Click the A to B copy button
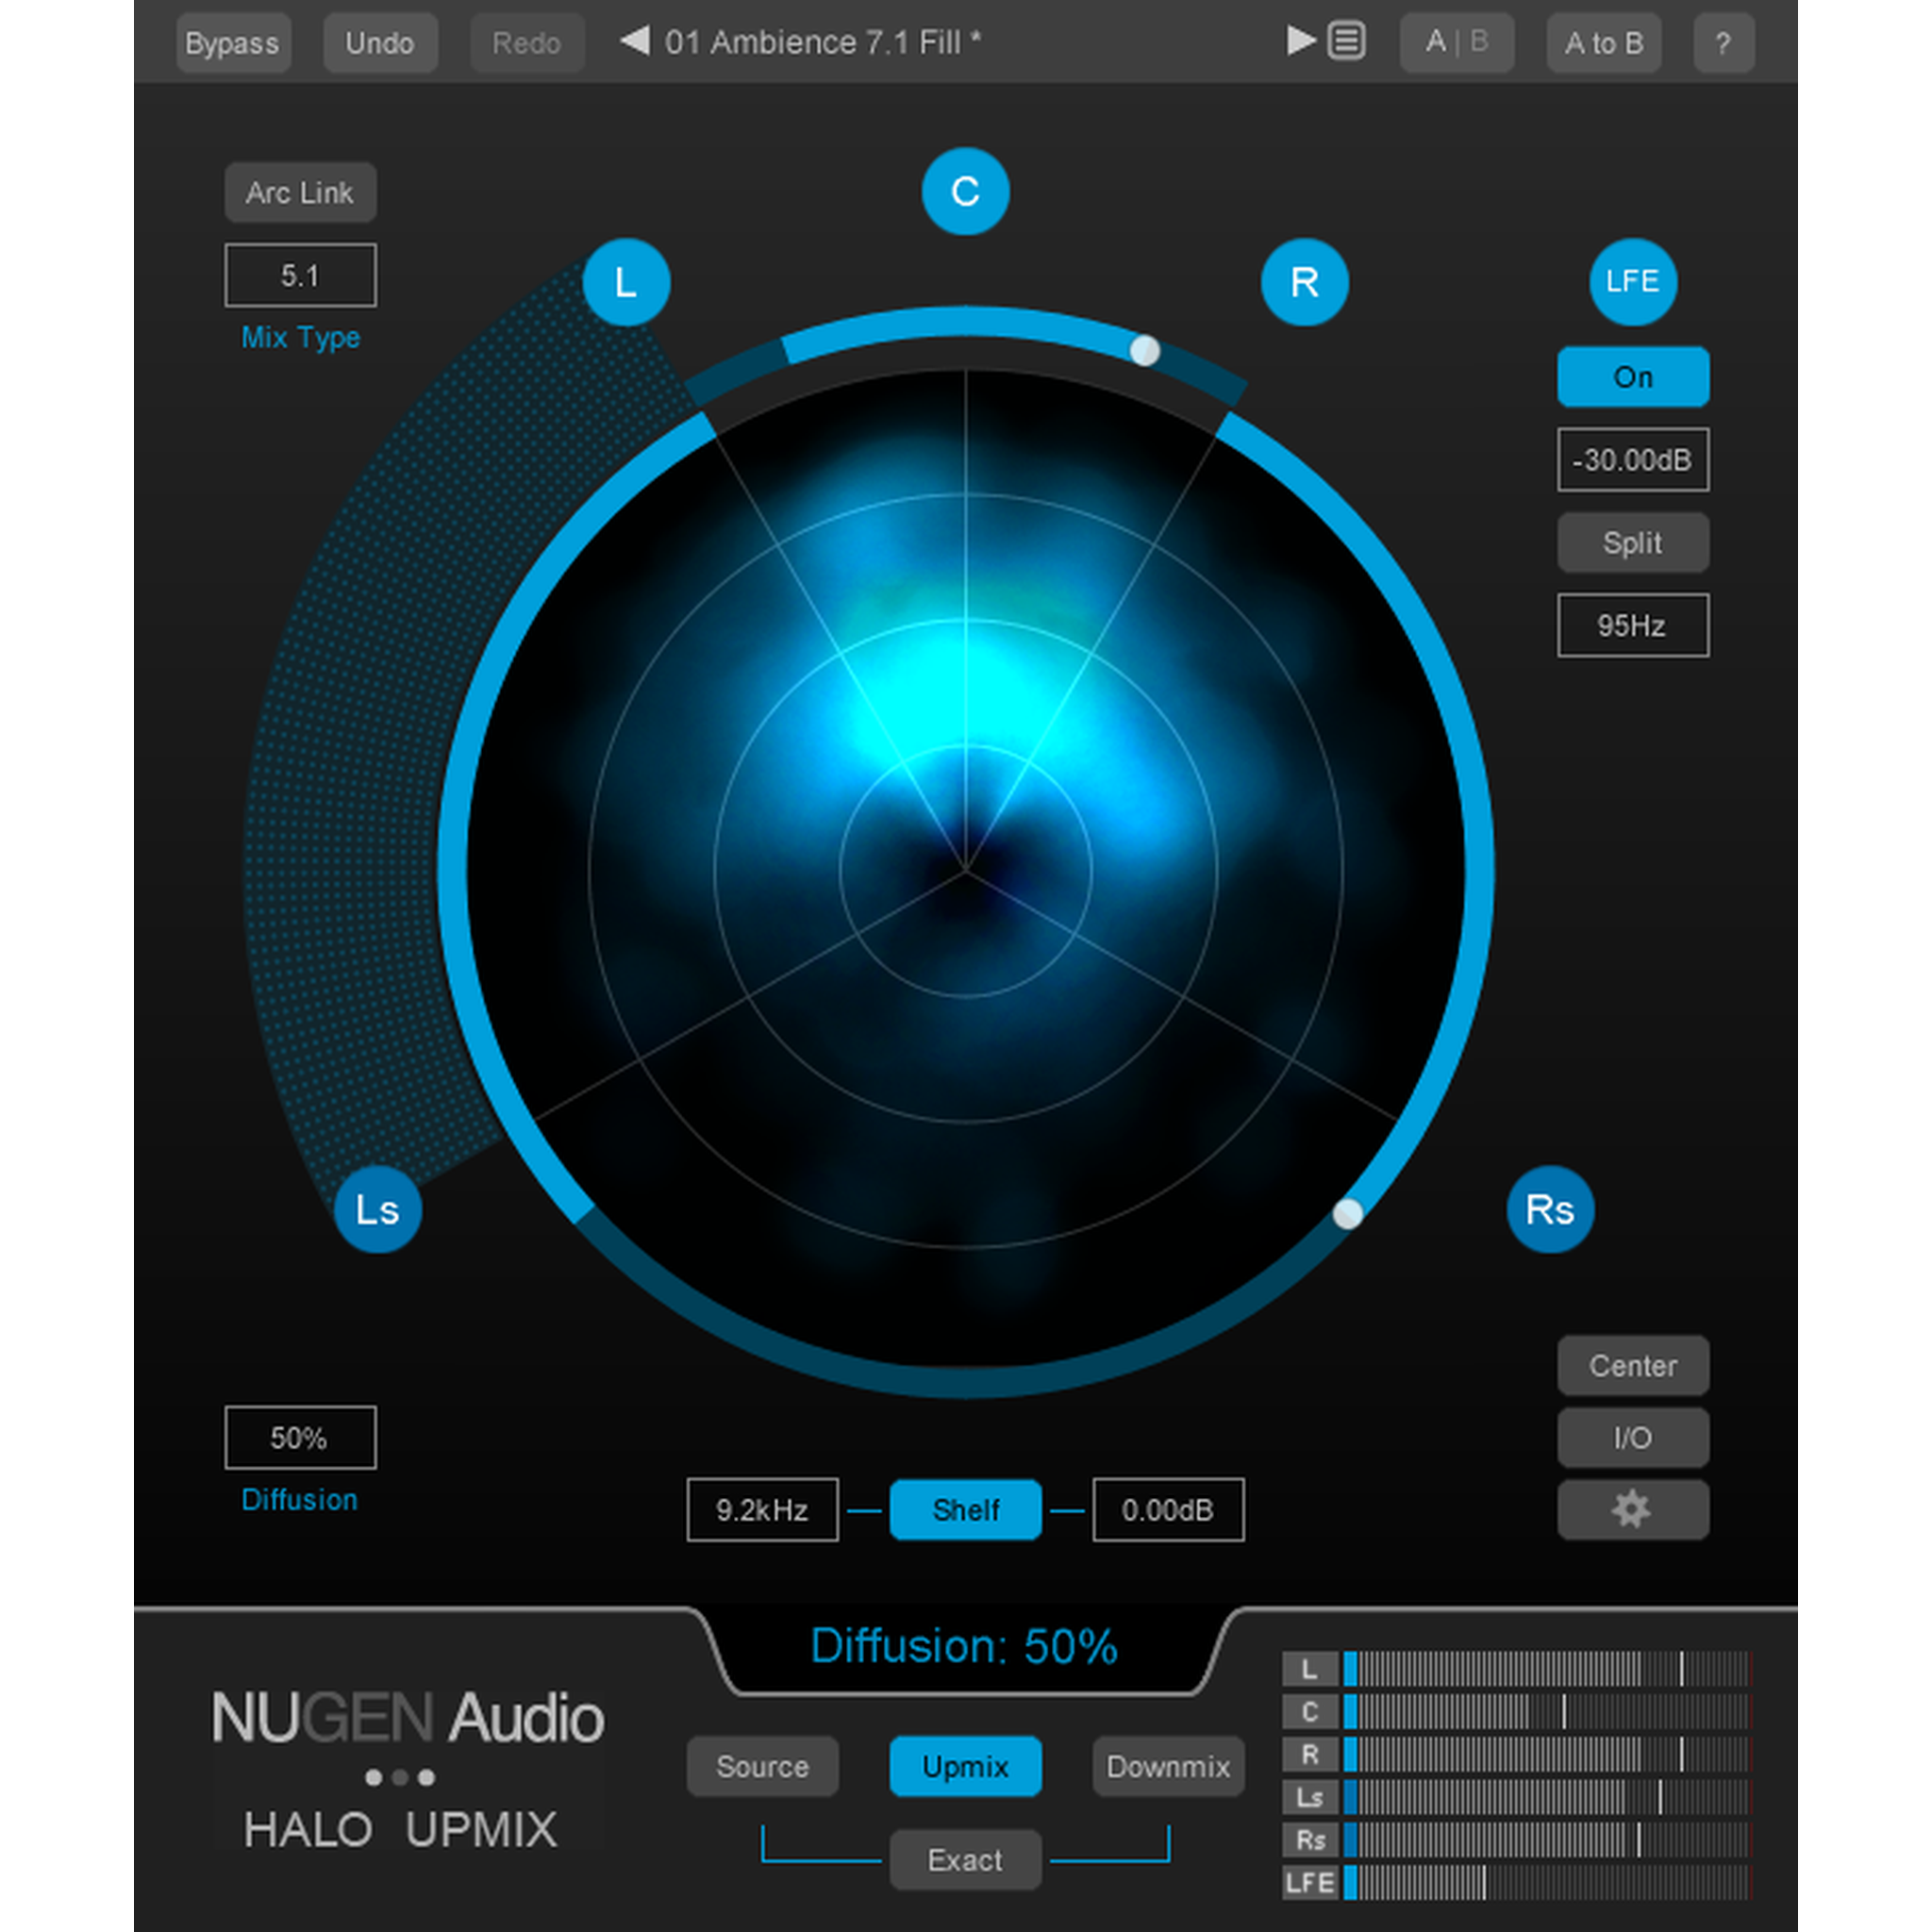The width and height of the screenshot is (1932, 1932). coord(1603,43)
